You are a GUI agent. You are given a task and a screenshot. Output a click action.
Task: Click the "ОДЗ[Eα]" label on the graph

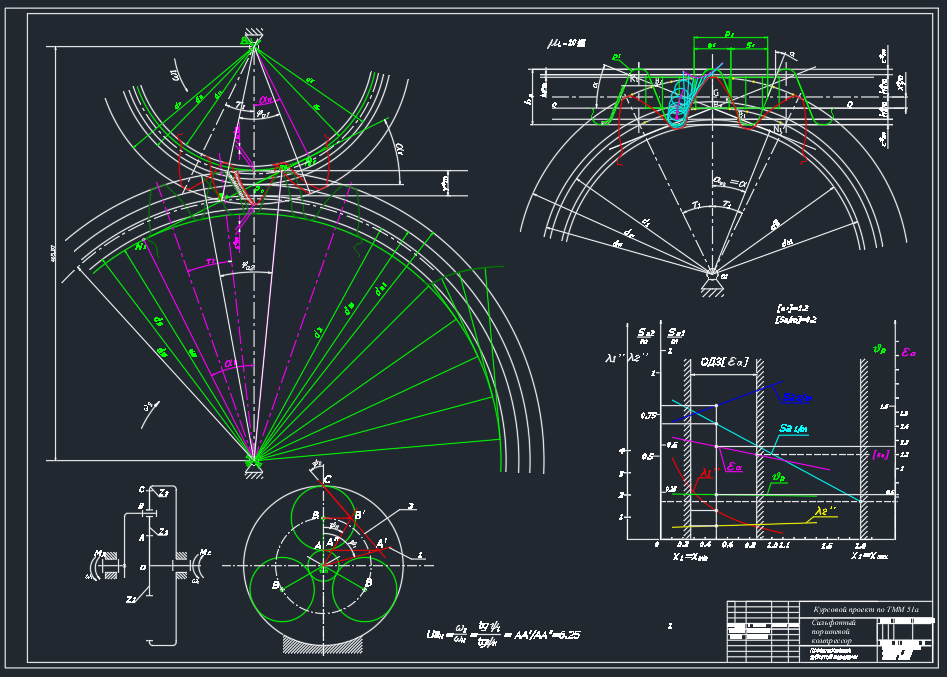(x=724, y=362)
